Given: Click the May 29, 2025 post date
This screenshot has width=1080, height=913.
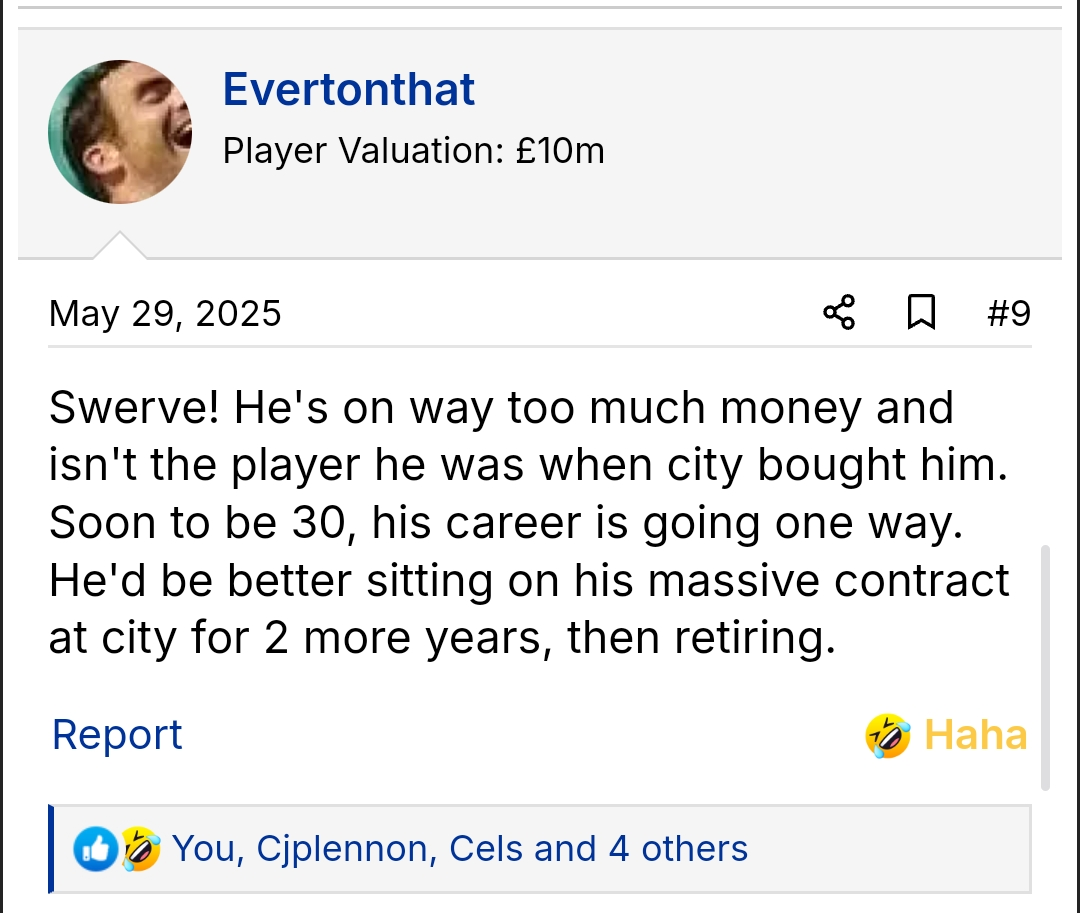Looking at the screenshot, I should click(165, 314).
